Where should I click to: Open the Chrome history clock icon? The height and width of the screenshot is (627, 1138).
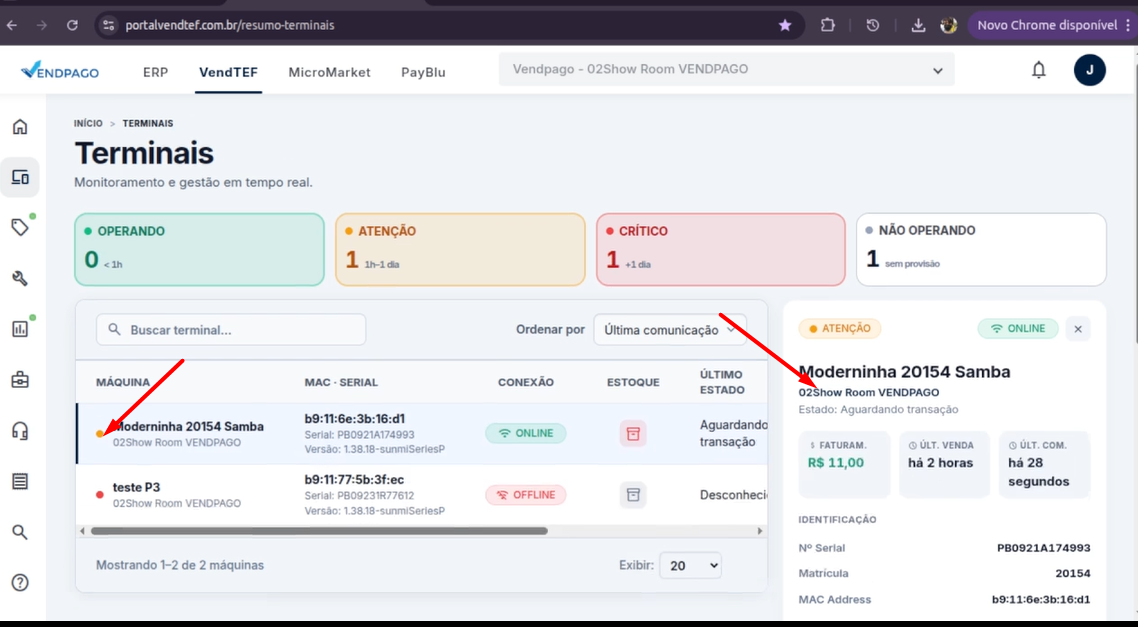pyautogui.click(x=873, y=25)
